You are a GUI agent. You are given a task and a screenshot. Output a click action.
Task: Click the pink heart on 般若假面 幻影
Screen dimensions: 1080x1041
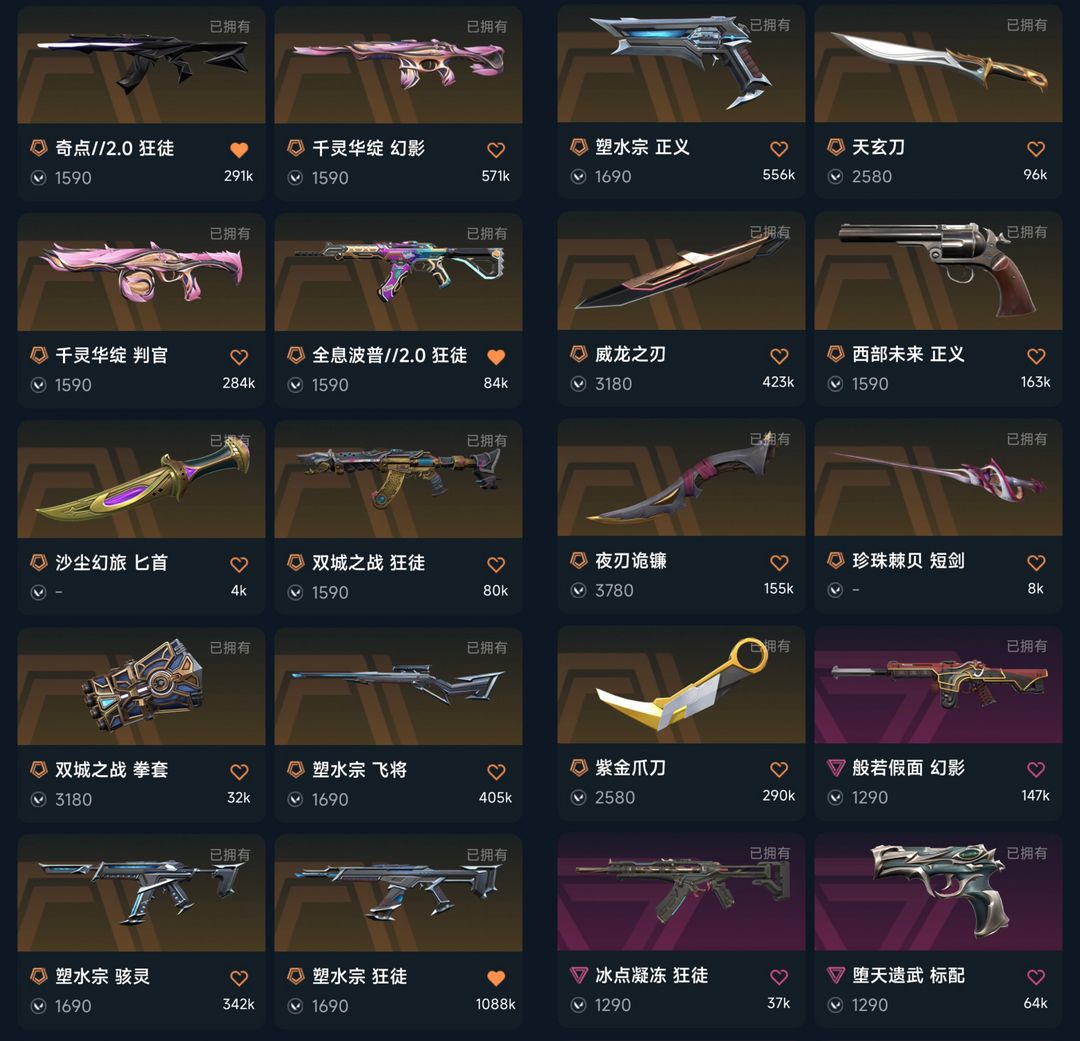(1036, 769)
